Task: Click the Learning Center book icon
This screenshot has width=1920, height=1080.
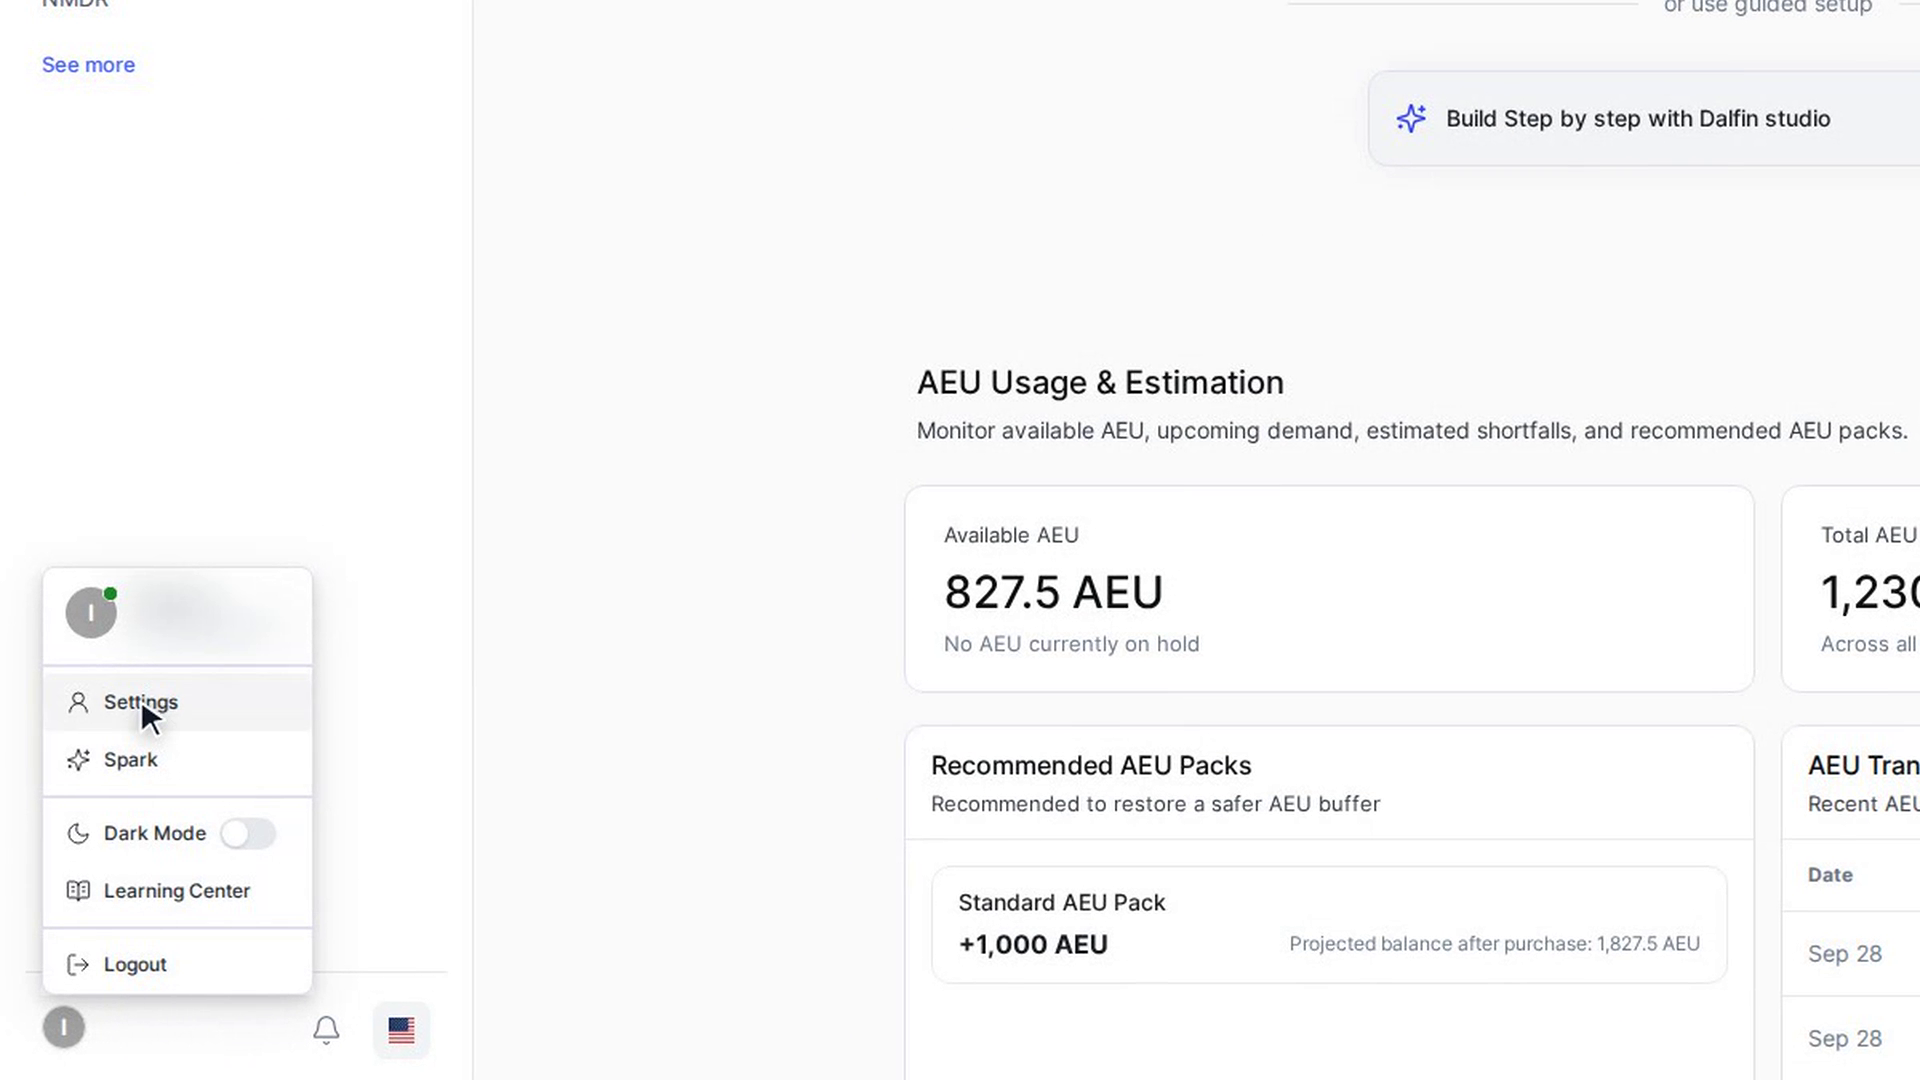Action: pyautogui.click(x=78, y=891)
